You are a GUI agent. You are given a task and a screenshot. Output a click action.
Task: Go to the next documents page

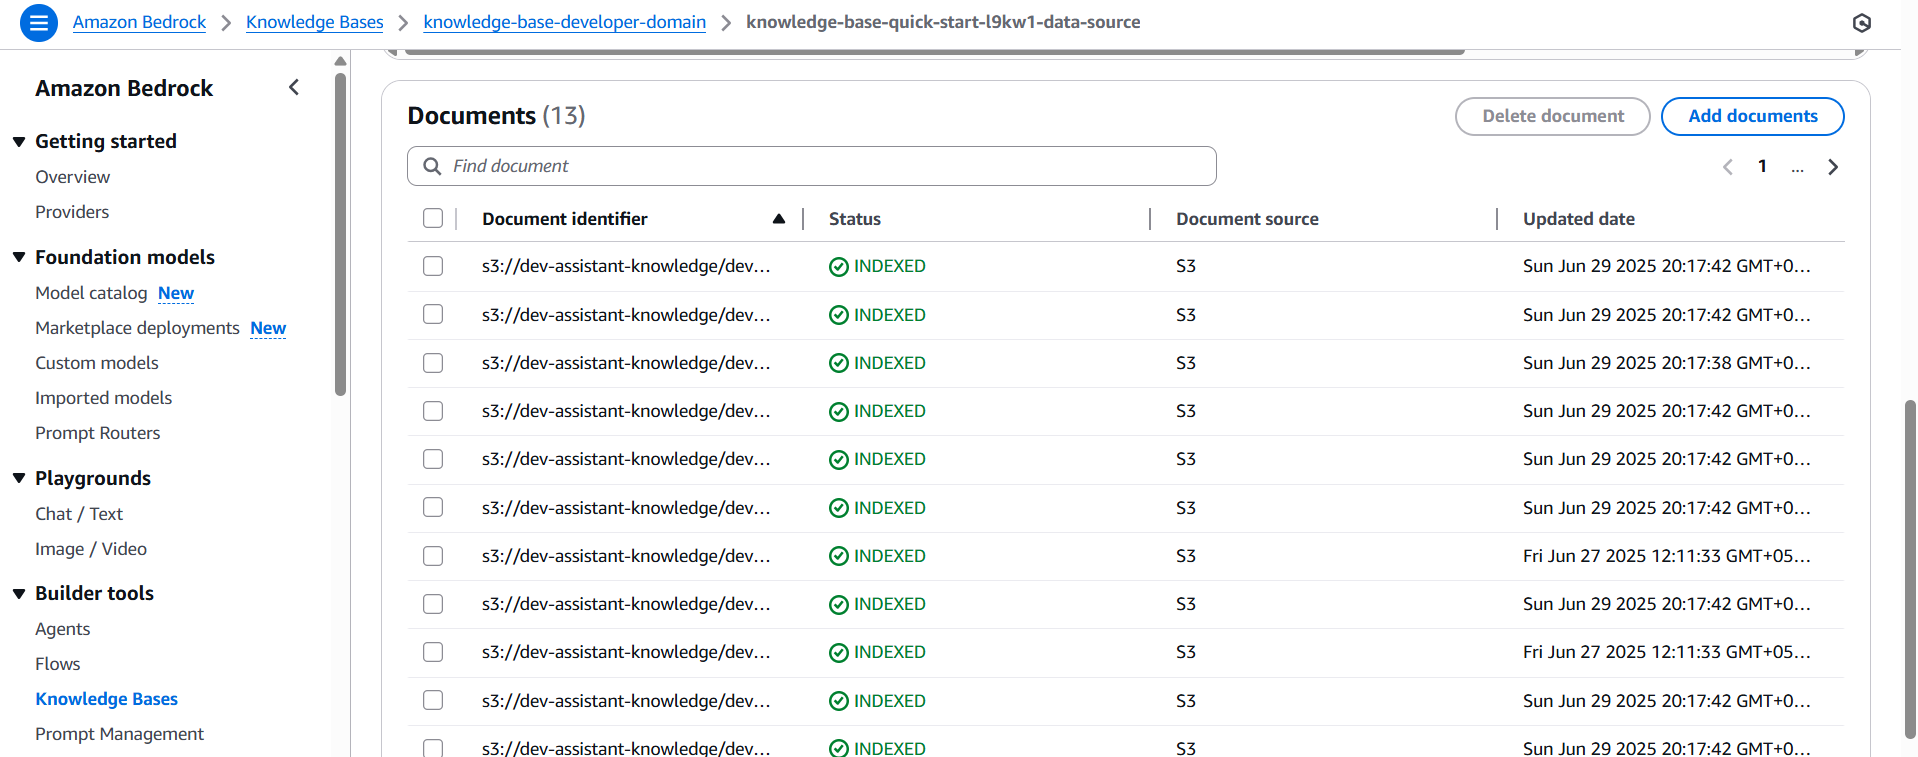point(1833,167)
